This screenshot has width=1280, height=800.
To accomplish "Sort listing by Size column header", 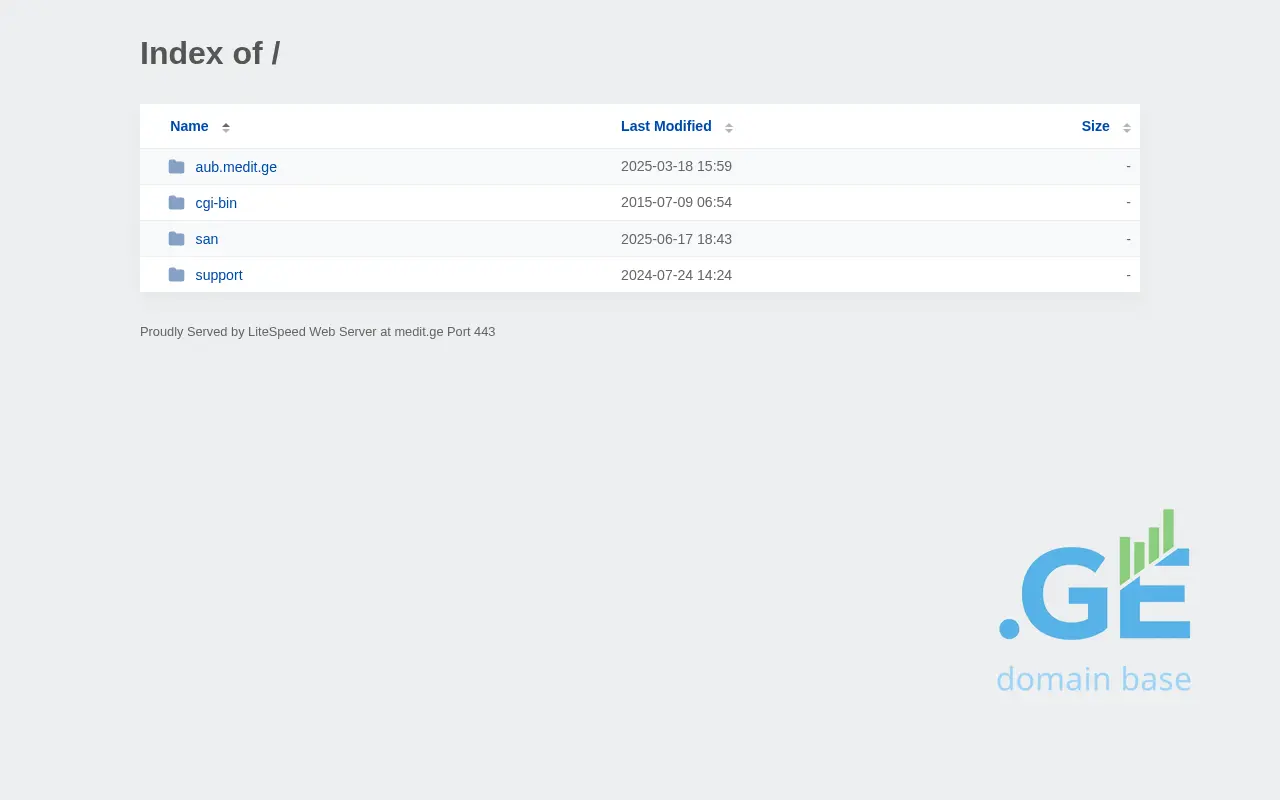I will coord(1095,126).
